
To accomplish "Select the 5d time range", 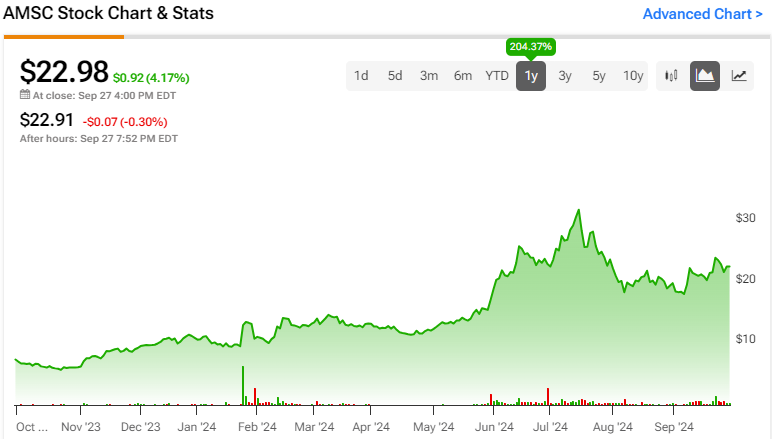I will [395, 76].
